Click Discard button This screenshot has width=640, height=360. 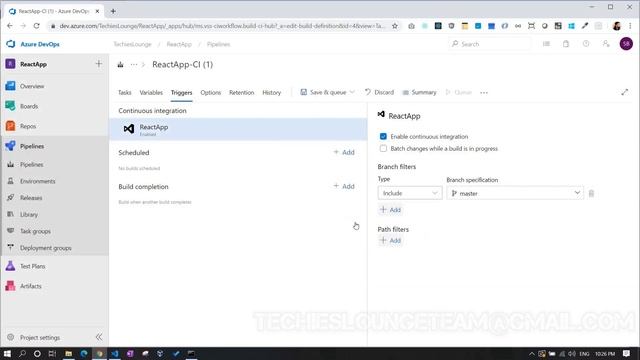[x=379, y=92]
